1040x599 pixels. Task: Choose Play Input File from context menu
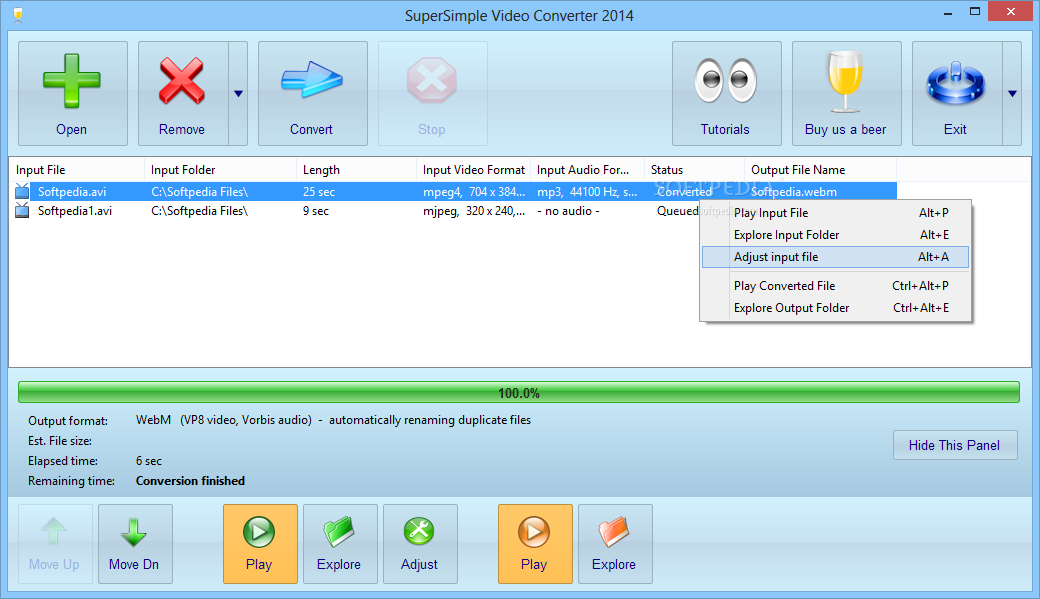click(x=835, y=213)
